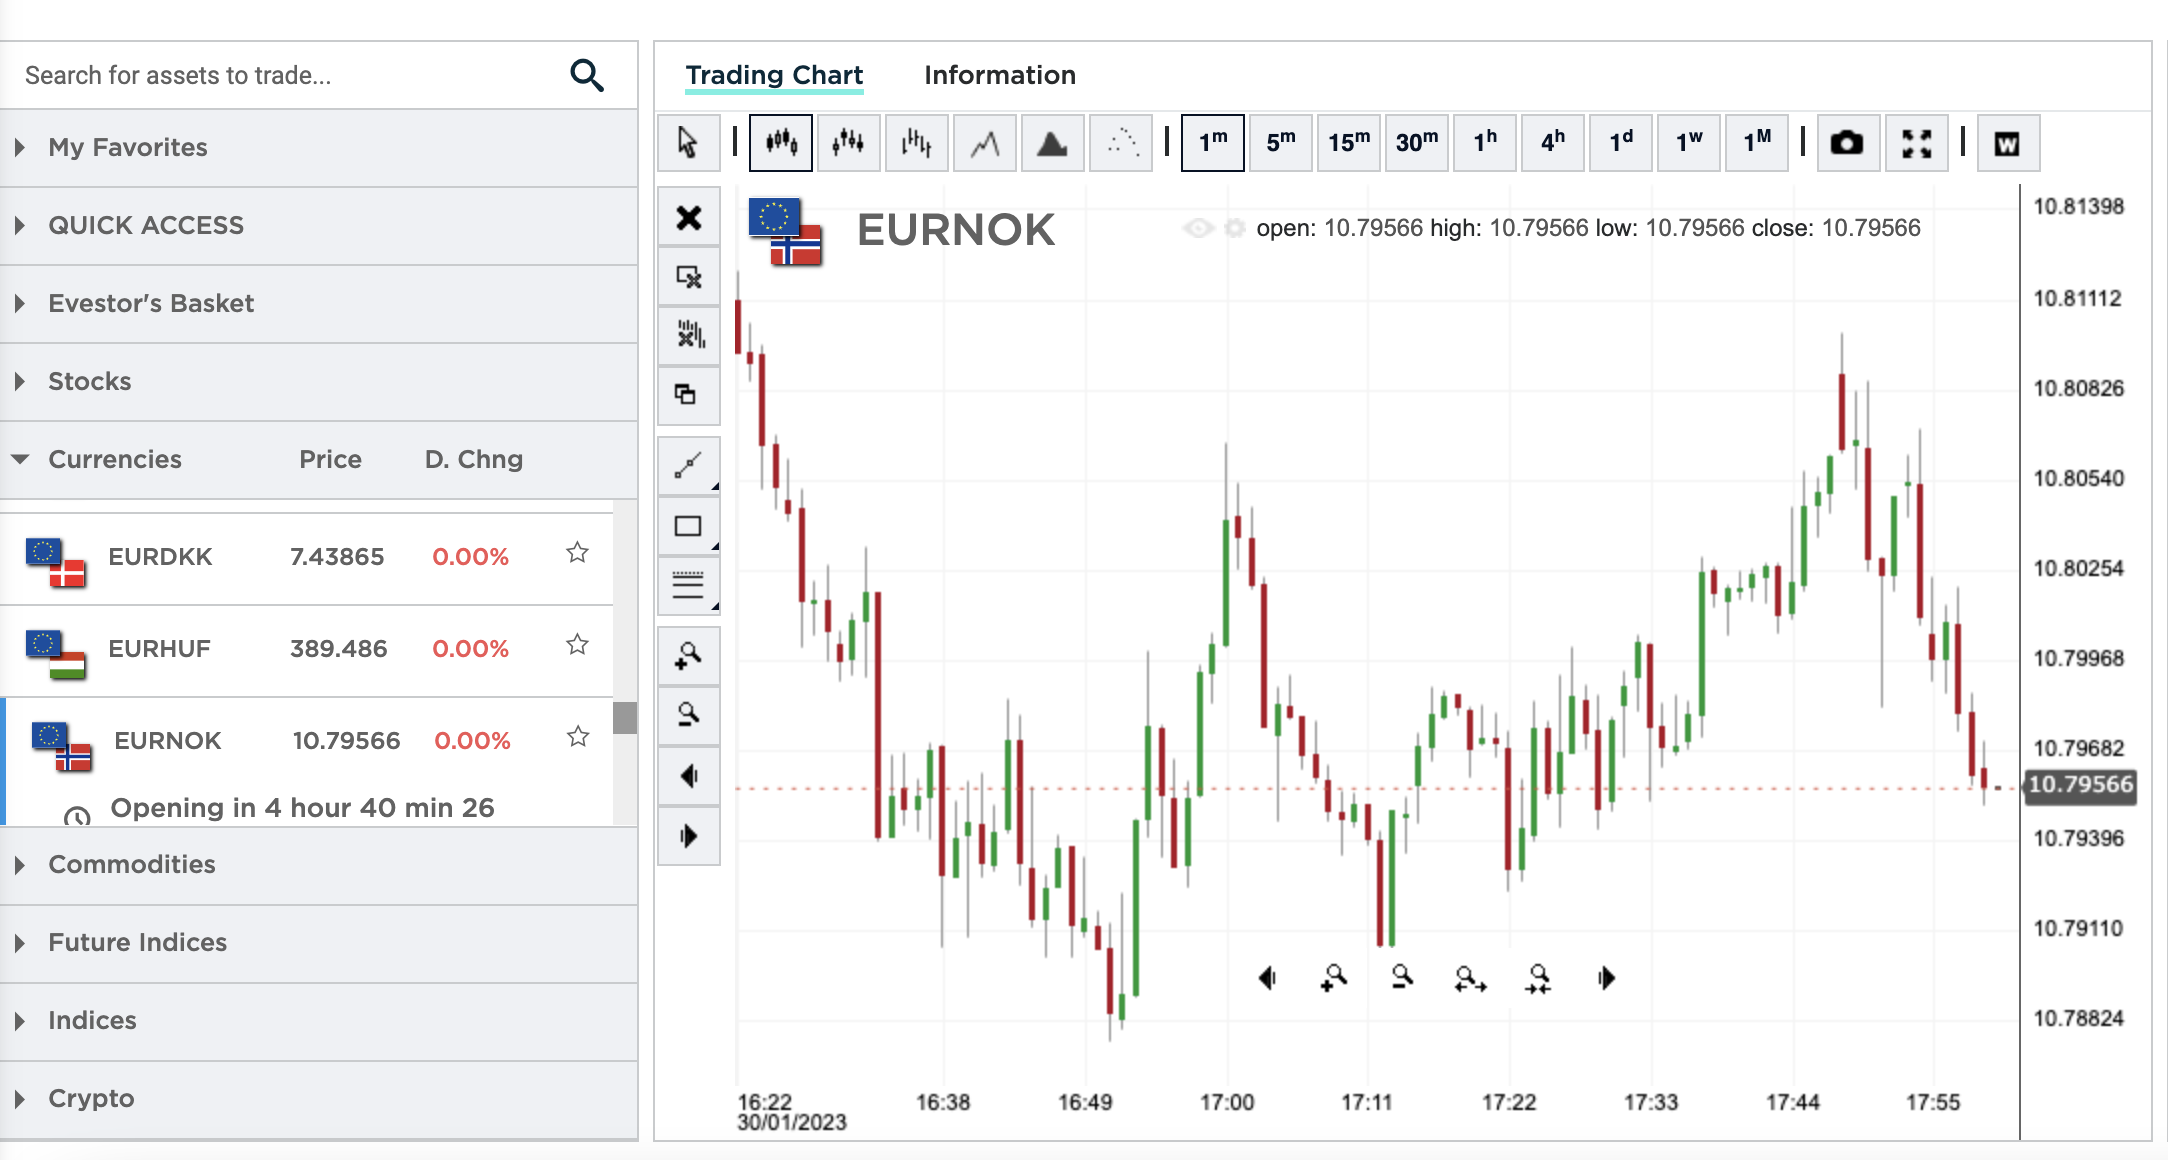
Task: Switch to mountain area chart type
Action: 1052,143
